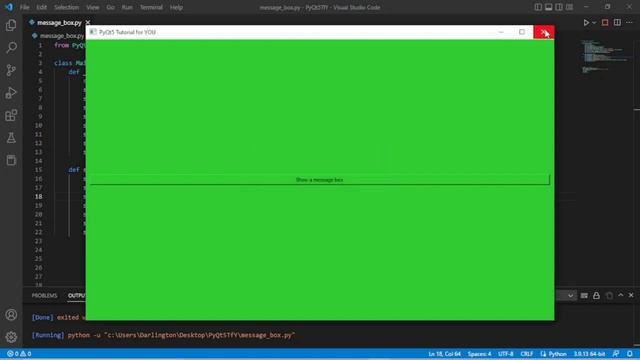640x360 pixels.
Task: Toggle primary side bar layout icon
Action: 538,7
